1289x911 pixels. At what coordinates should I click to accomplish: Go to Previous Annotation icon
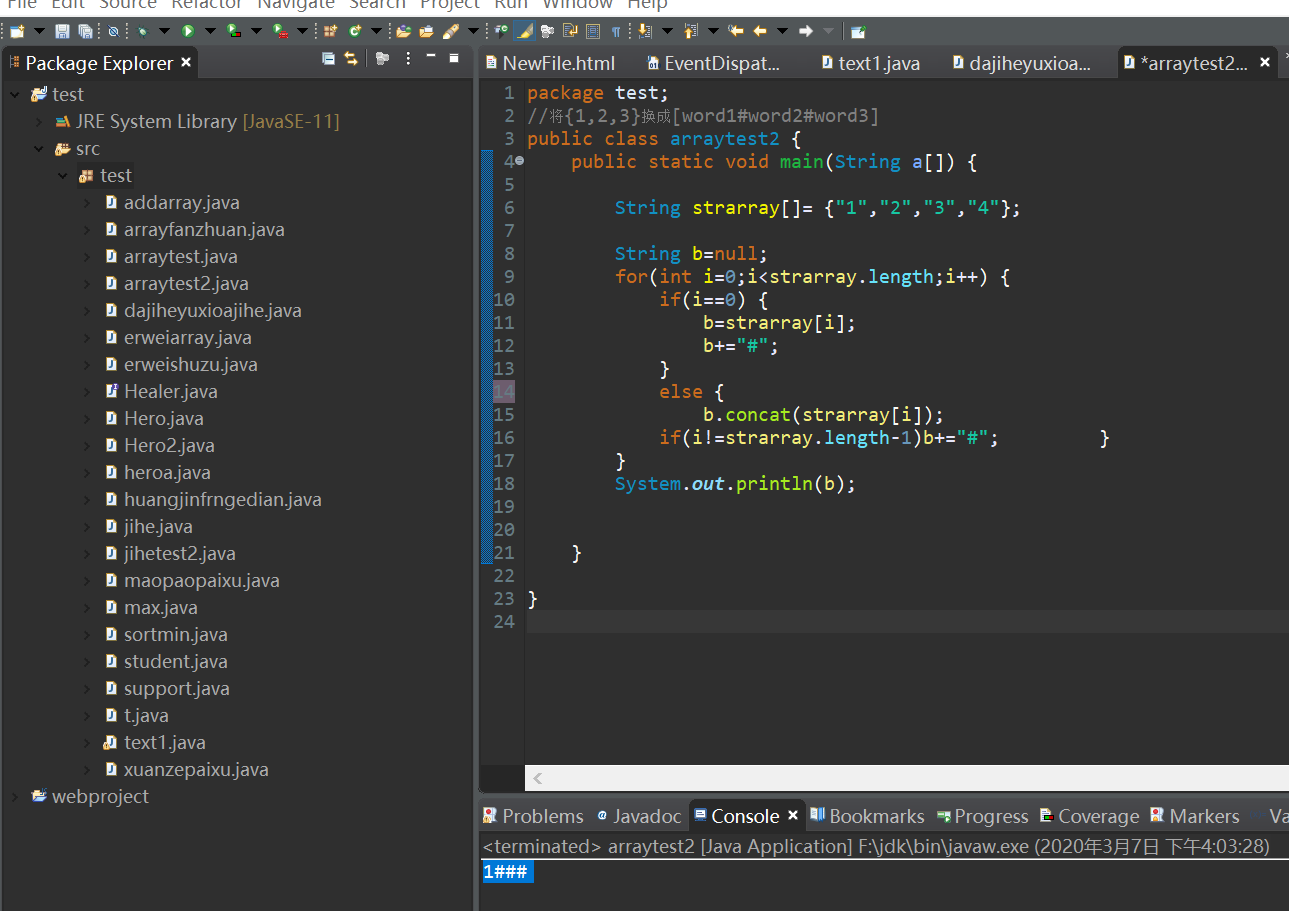(x=690, y=31)
